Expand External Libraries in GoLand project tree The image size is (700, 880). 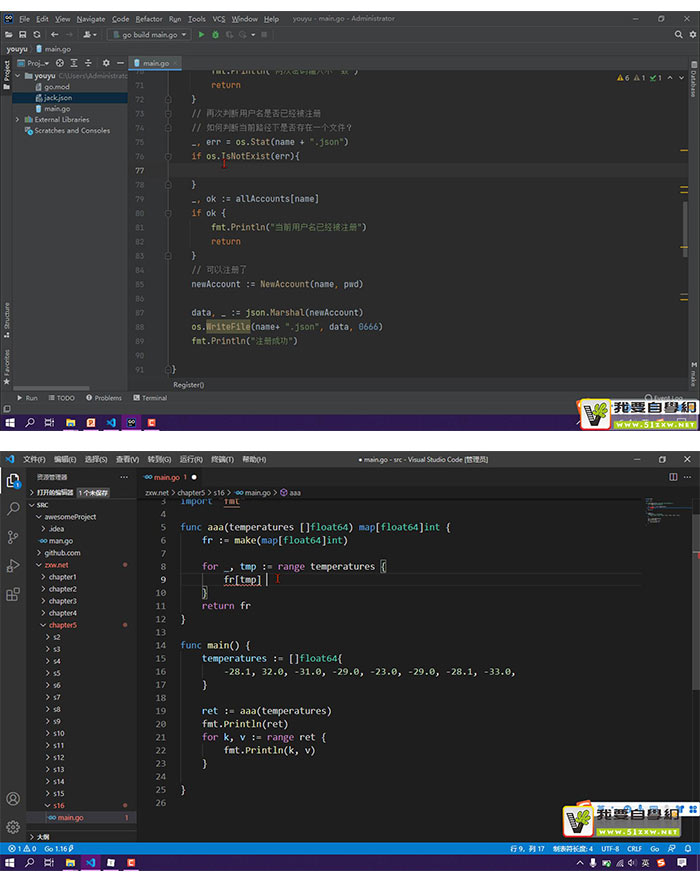[x=18, y=120]
